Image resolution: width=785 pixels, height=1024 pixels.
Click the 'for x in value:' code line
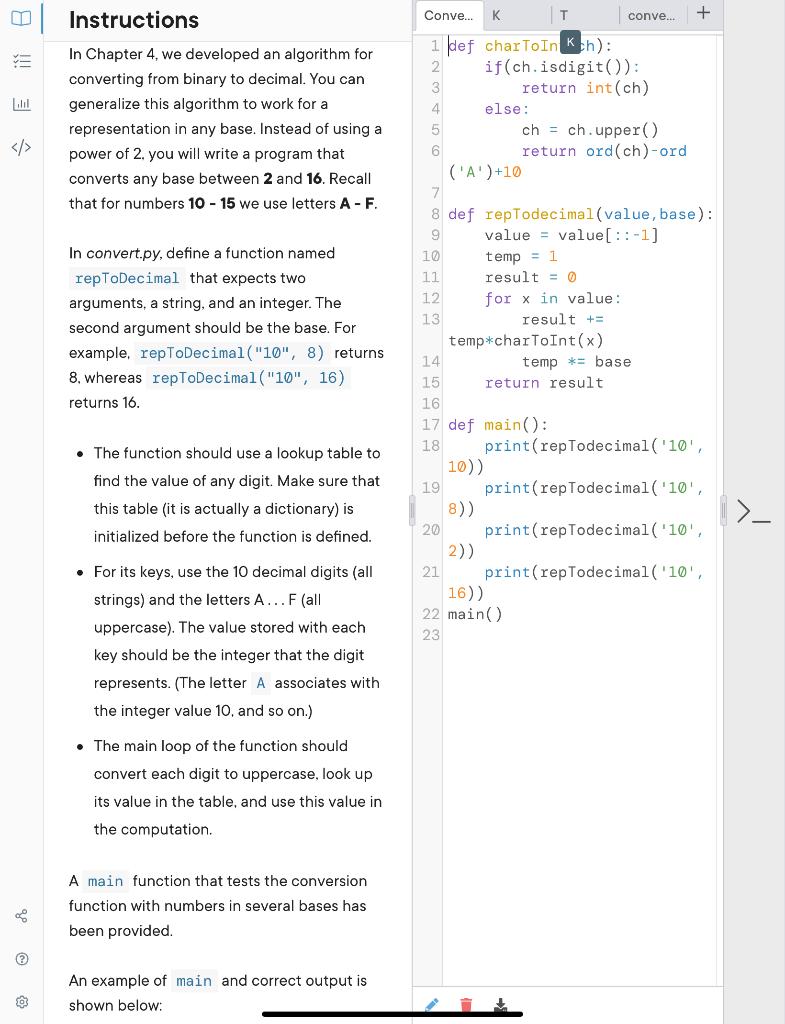[553, 298]
